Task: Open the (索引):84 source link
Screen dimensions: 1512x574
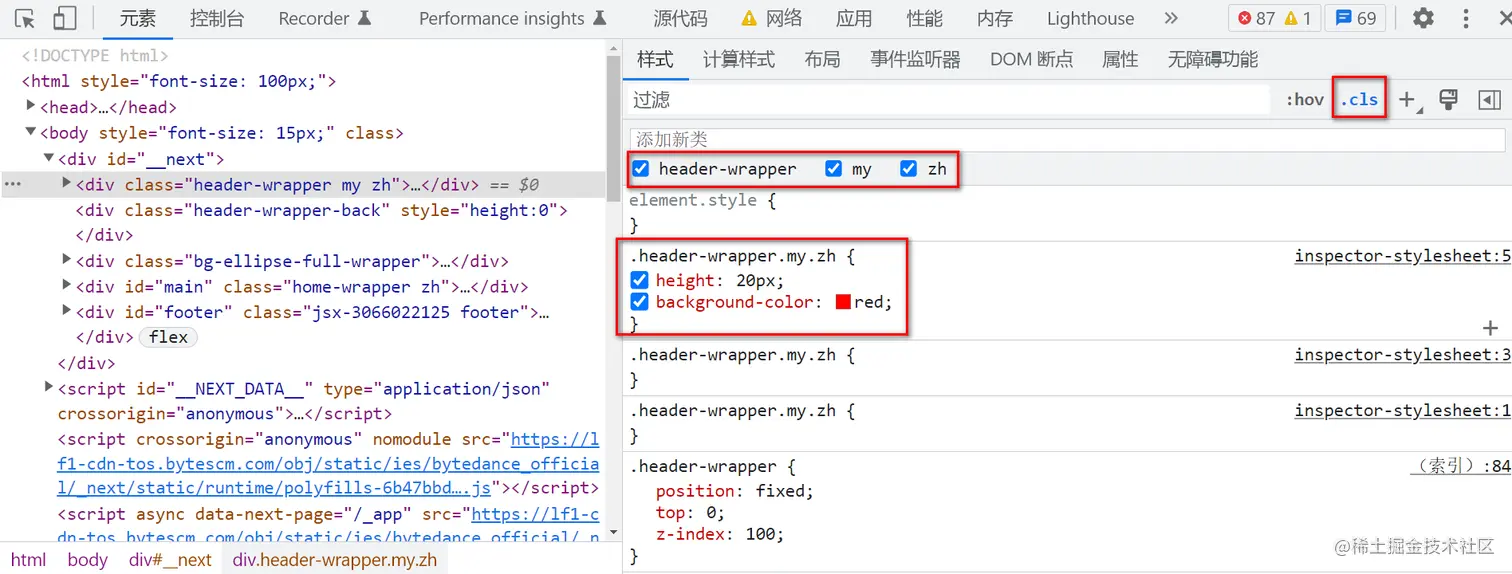Action: tap(1460, 466)
